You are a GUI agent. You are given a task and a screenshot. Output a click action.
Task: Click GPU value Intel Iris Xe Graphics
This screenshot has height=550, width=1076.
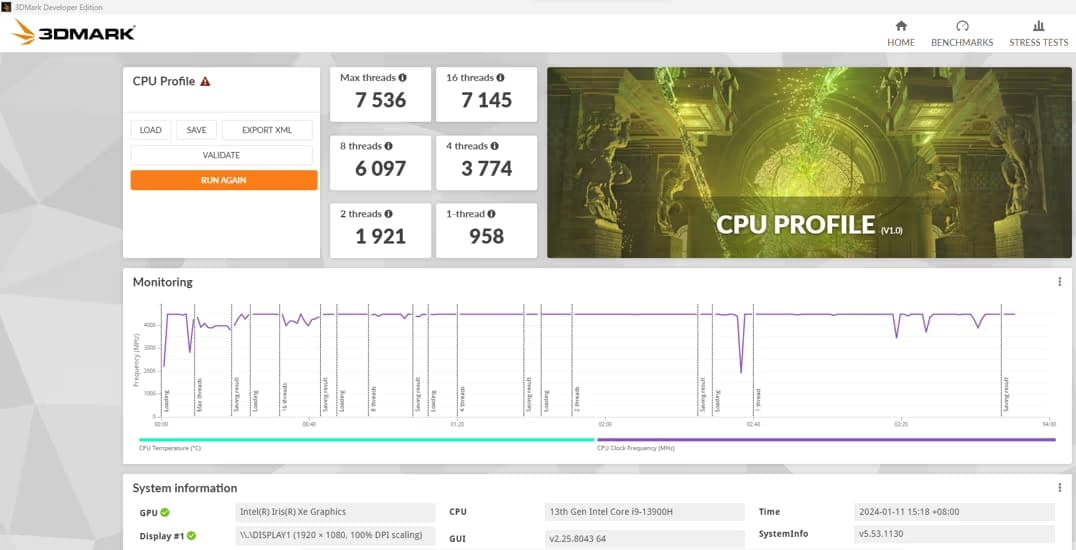tap(335, 512)
